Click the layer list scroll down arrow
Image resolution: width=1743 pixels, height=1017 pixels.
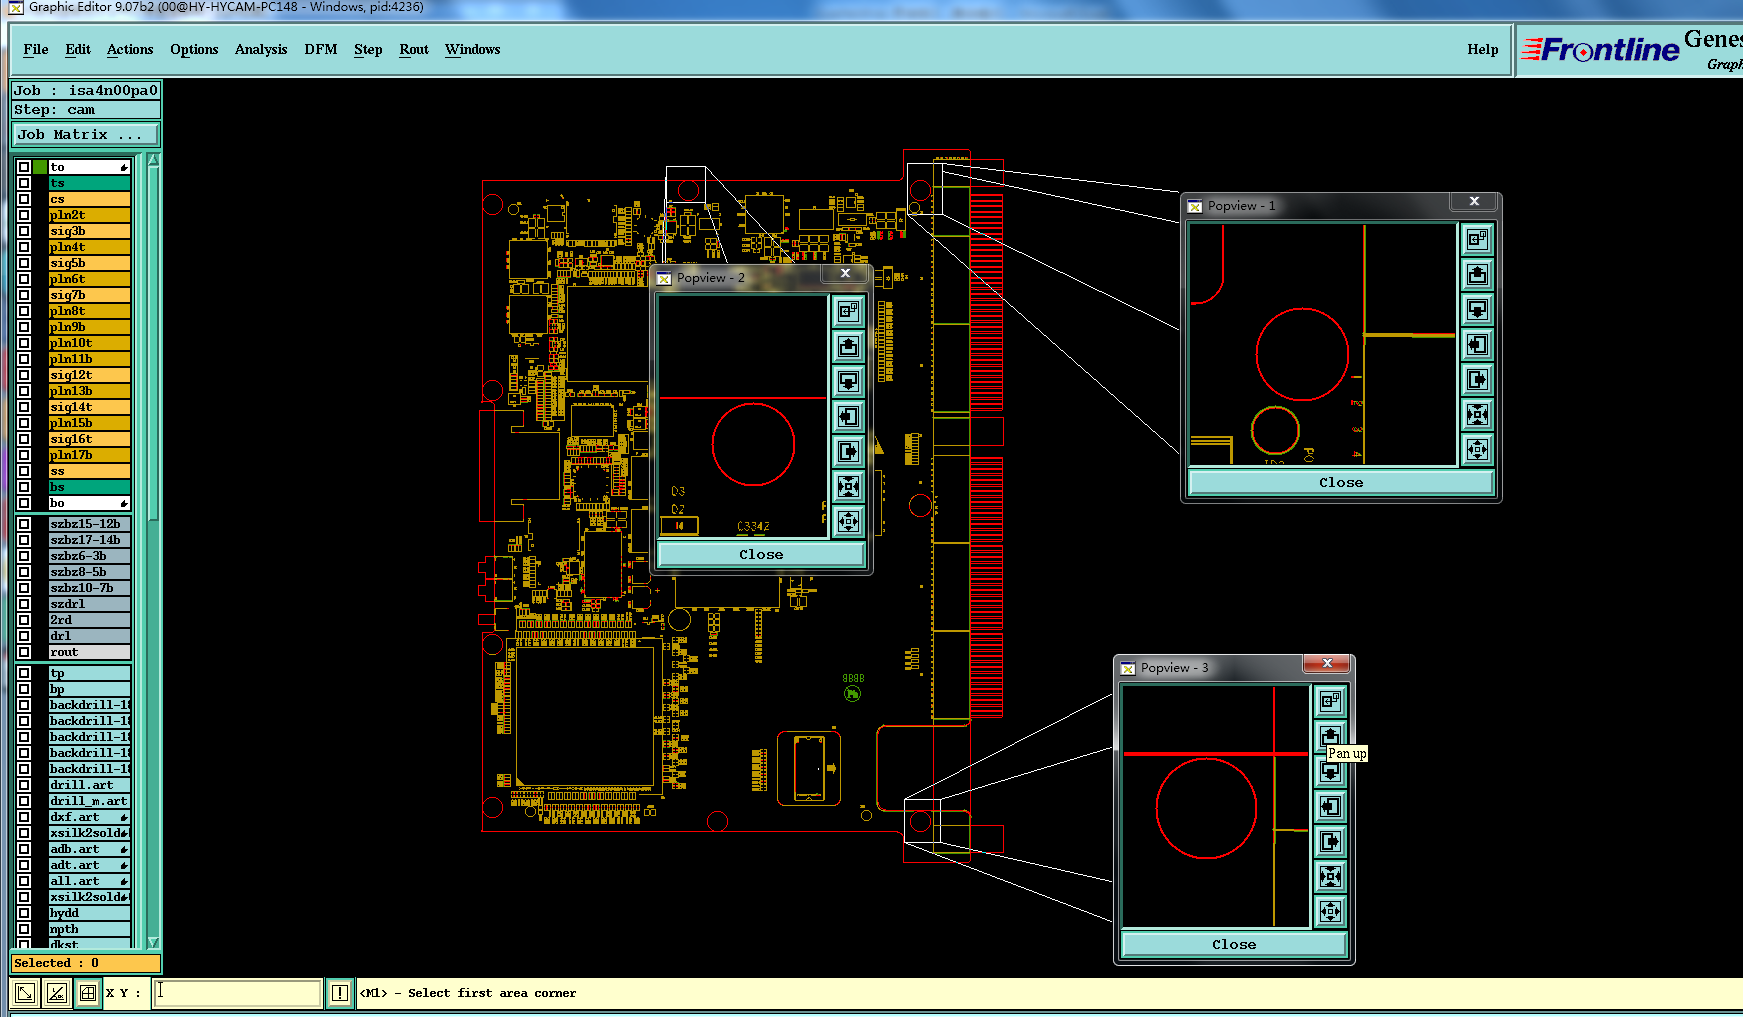153,942
